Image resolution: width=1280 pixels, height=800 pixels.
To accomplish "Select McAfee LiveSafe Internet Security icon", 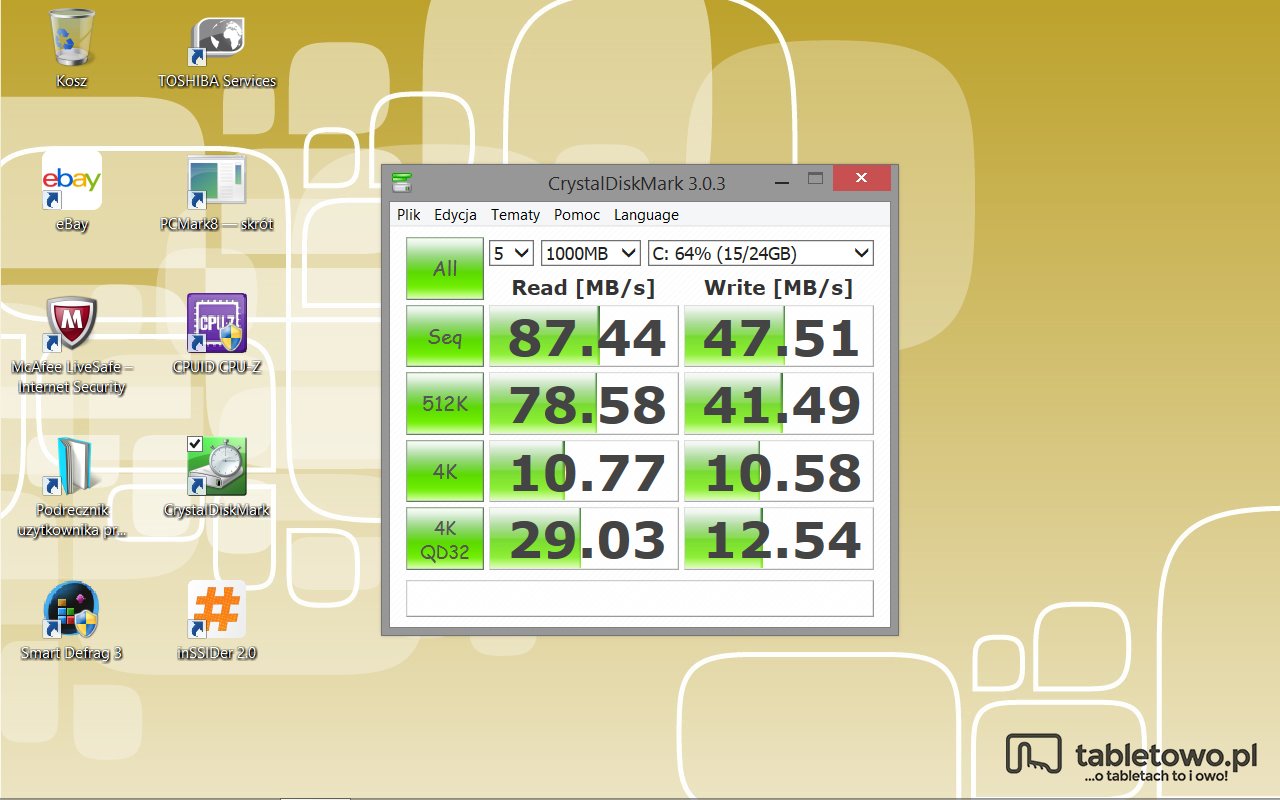I will click(72, 344).
